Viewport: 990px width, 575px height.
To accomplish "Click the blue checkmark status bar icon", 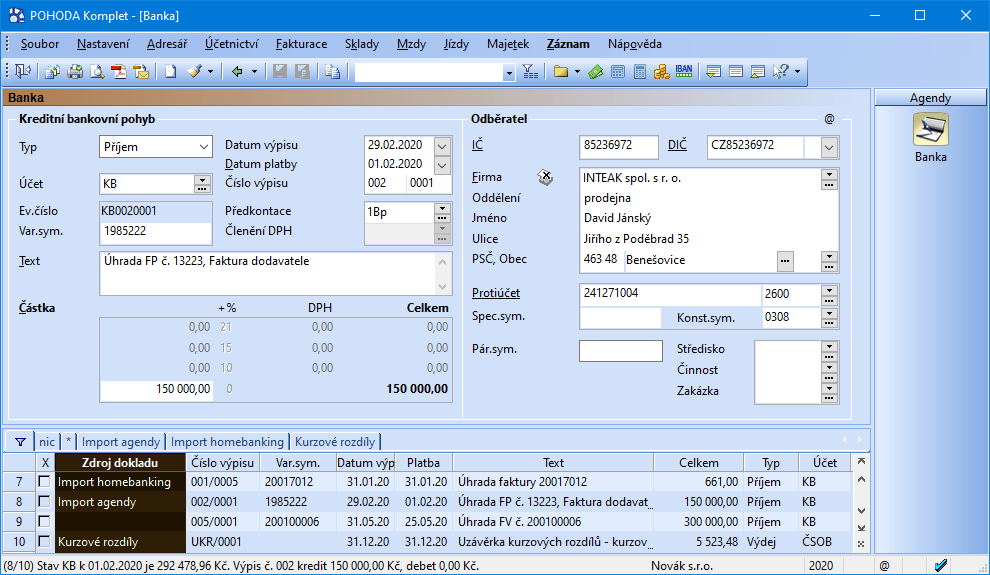I will (941, 566).
